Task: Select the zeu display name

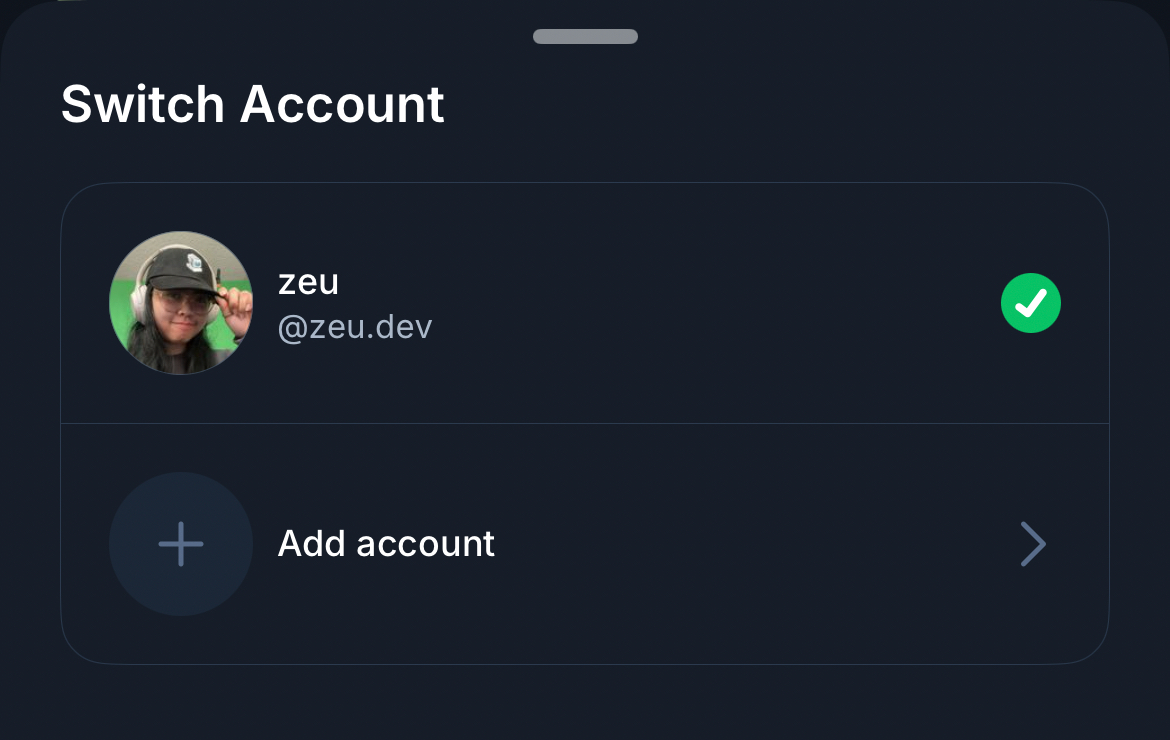Action: point(308,283)
